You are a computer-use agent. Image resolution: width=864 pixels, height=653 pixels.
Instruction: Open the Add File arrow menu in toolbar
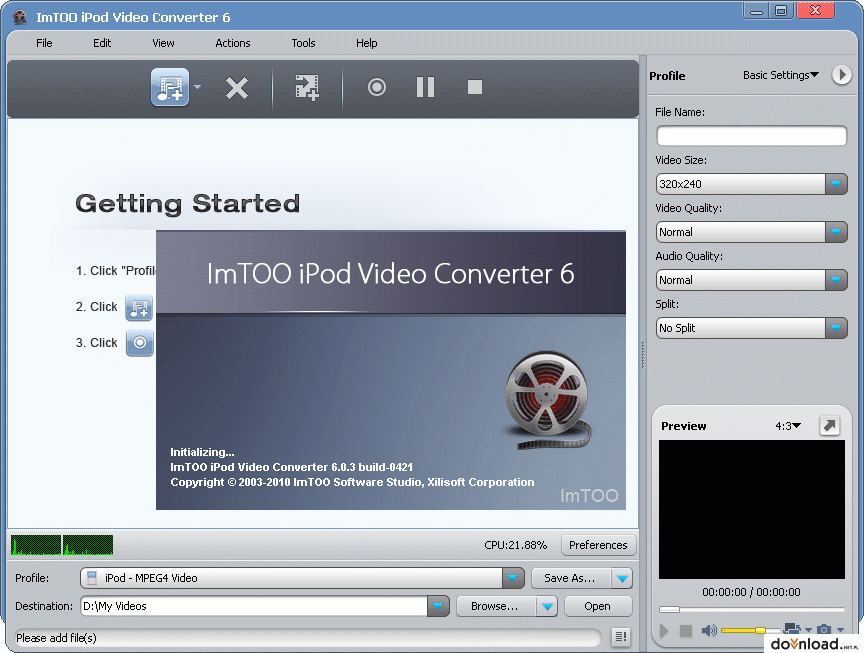point(197,87)
